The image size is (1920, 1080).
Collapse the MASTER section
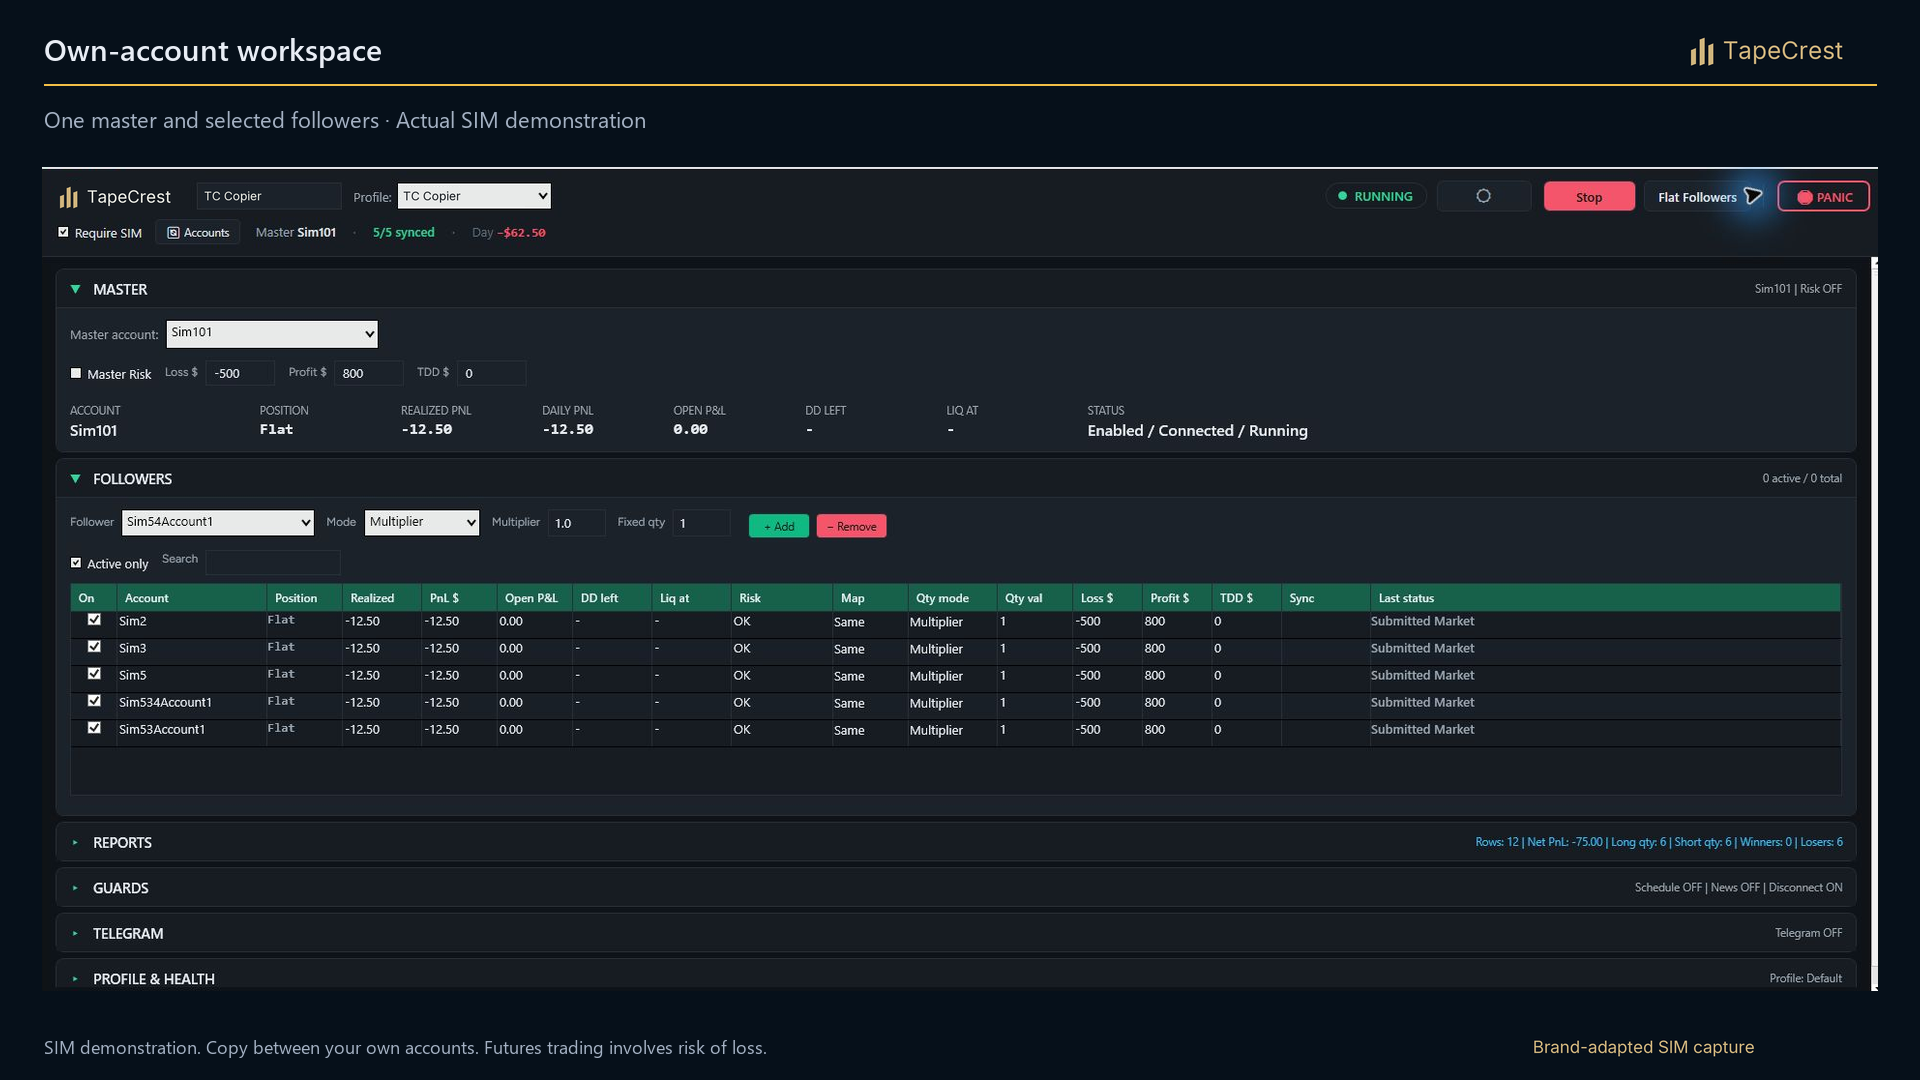(75, 289)
